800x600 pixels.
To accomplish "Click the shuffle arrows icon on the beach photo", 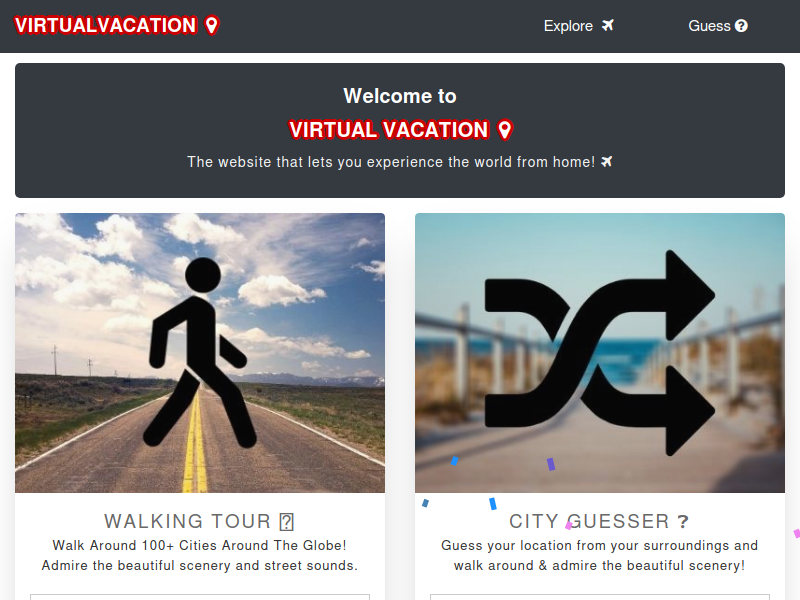I will (x=599, y=353).
